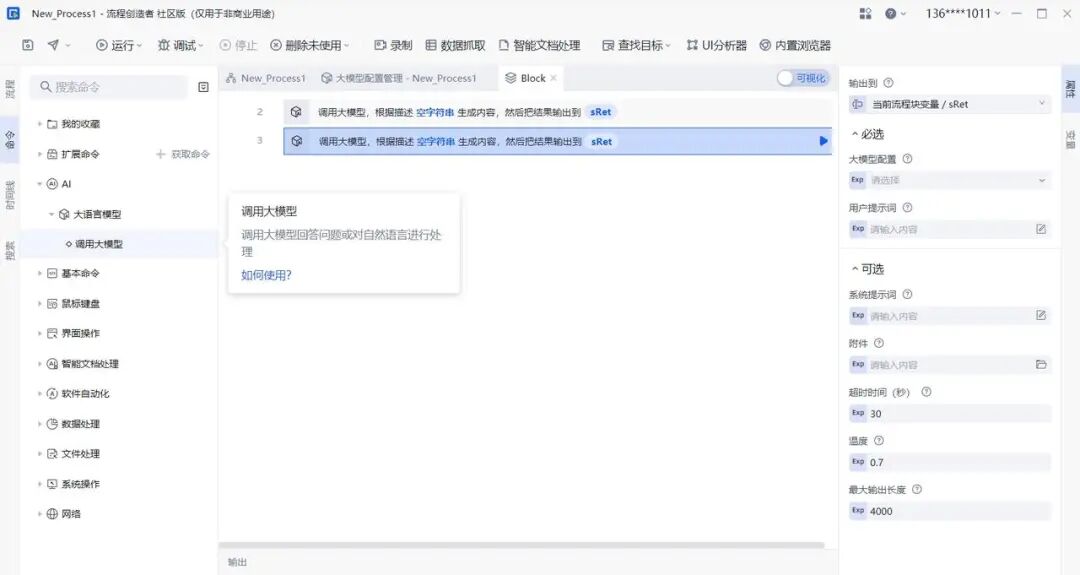This screenshot has width=1080, height=575.
Task: Open 智能文档处理 tool
Action: 539,45
